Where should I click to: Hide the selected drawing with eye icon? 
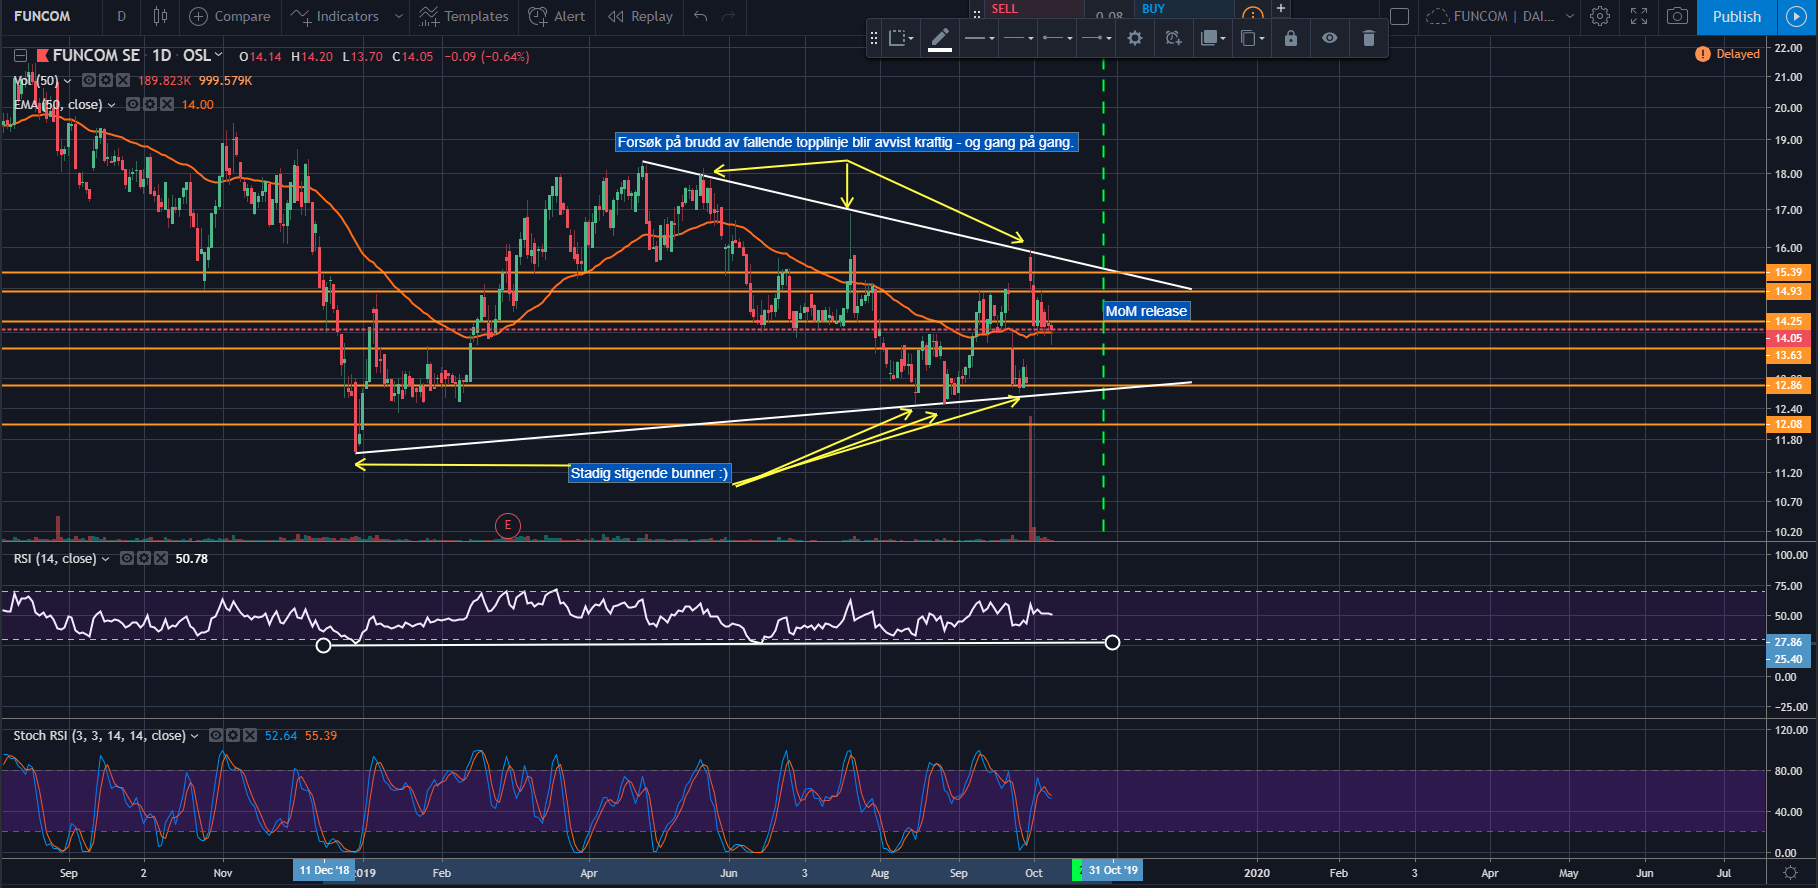pos(1330,38)
